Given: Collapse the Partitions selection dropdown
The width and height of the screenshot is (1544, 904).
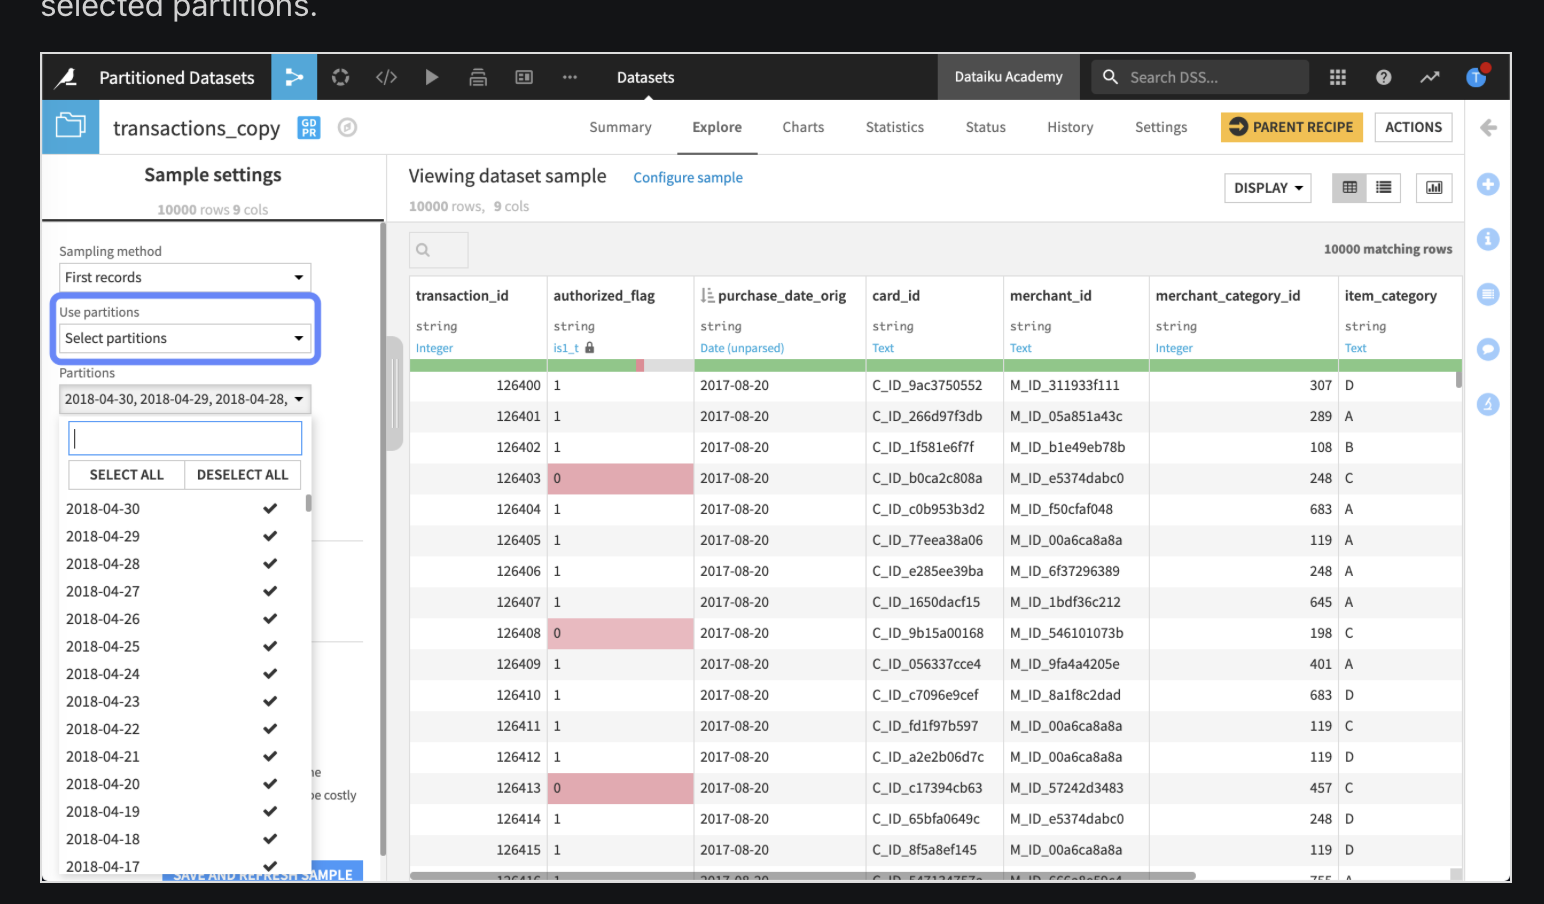Looking at the screenshot, I should [x=185, y=399].
